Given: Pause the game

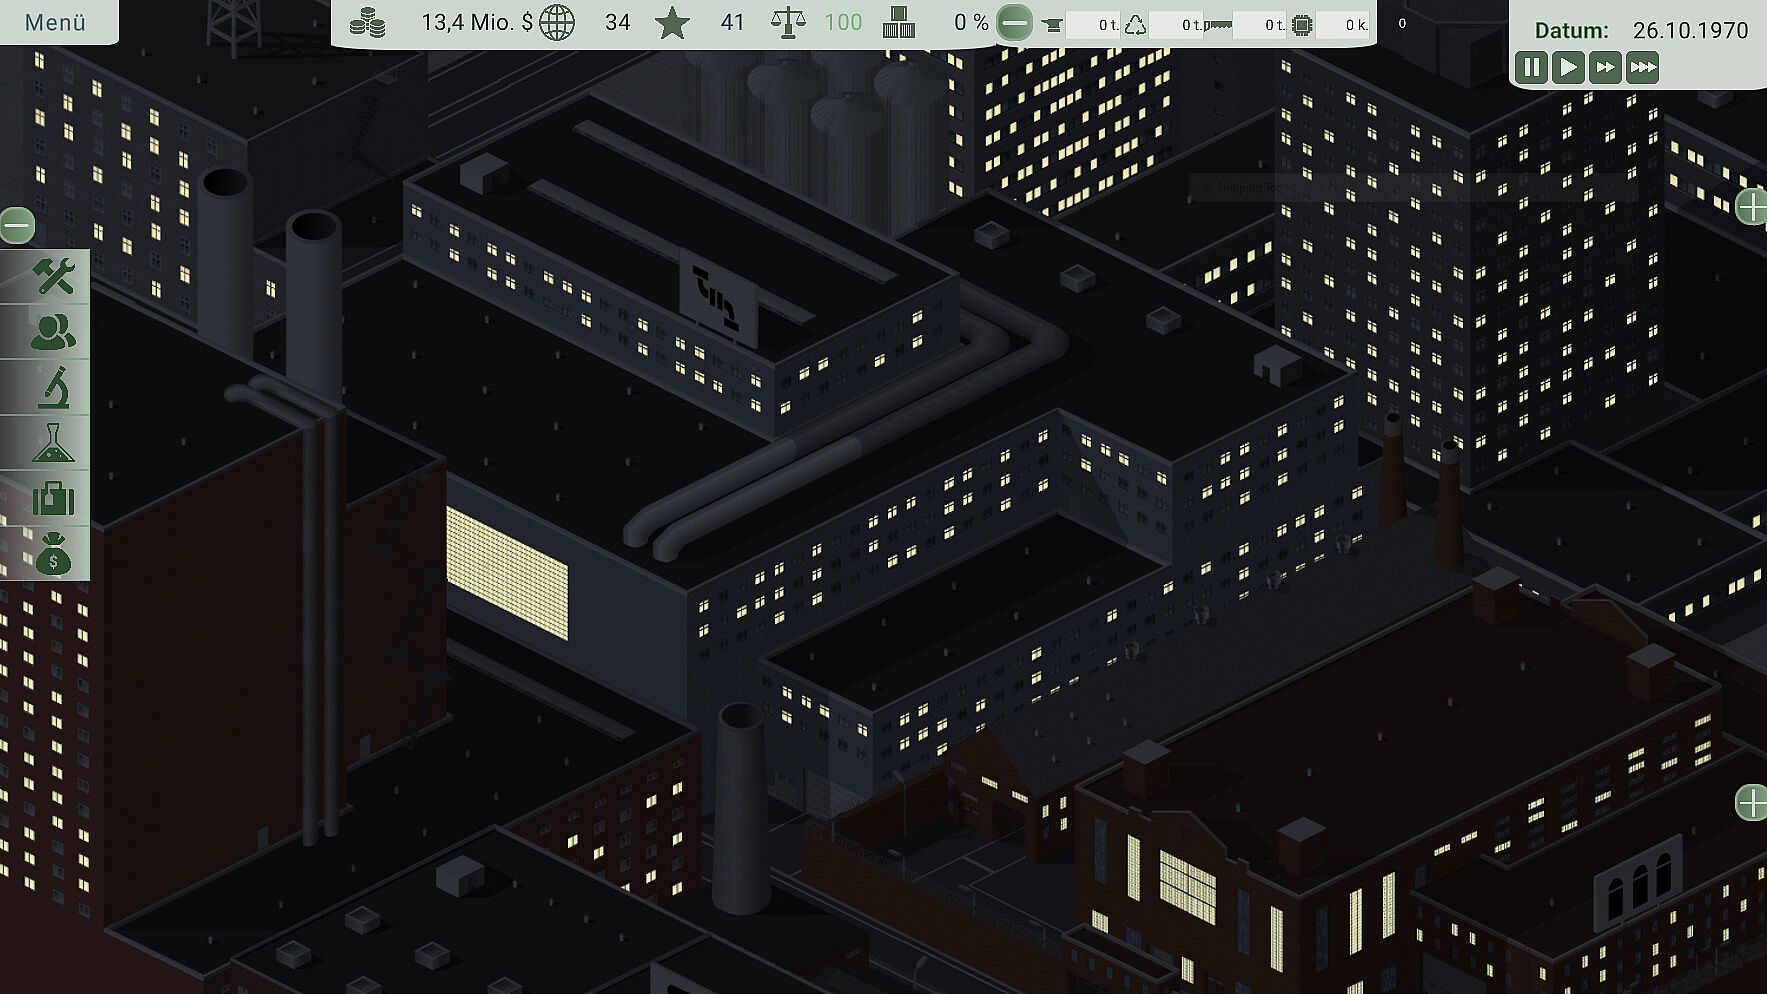Looking at the screenshot, I should click(1531, 67).
